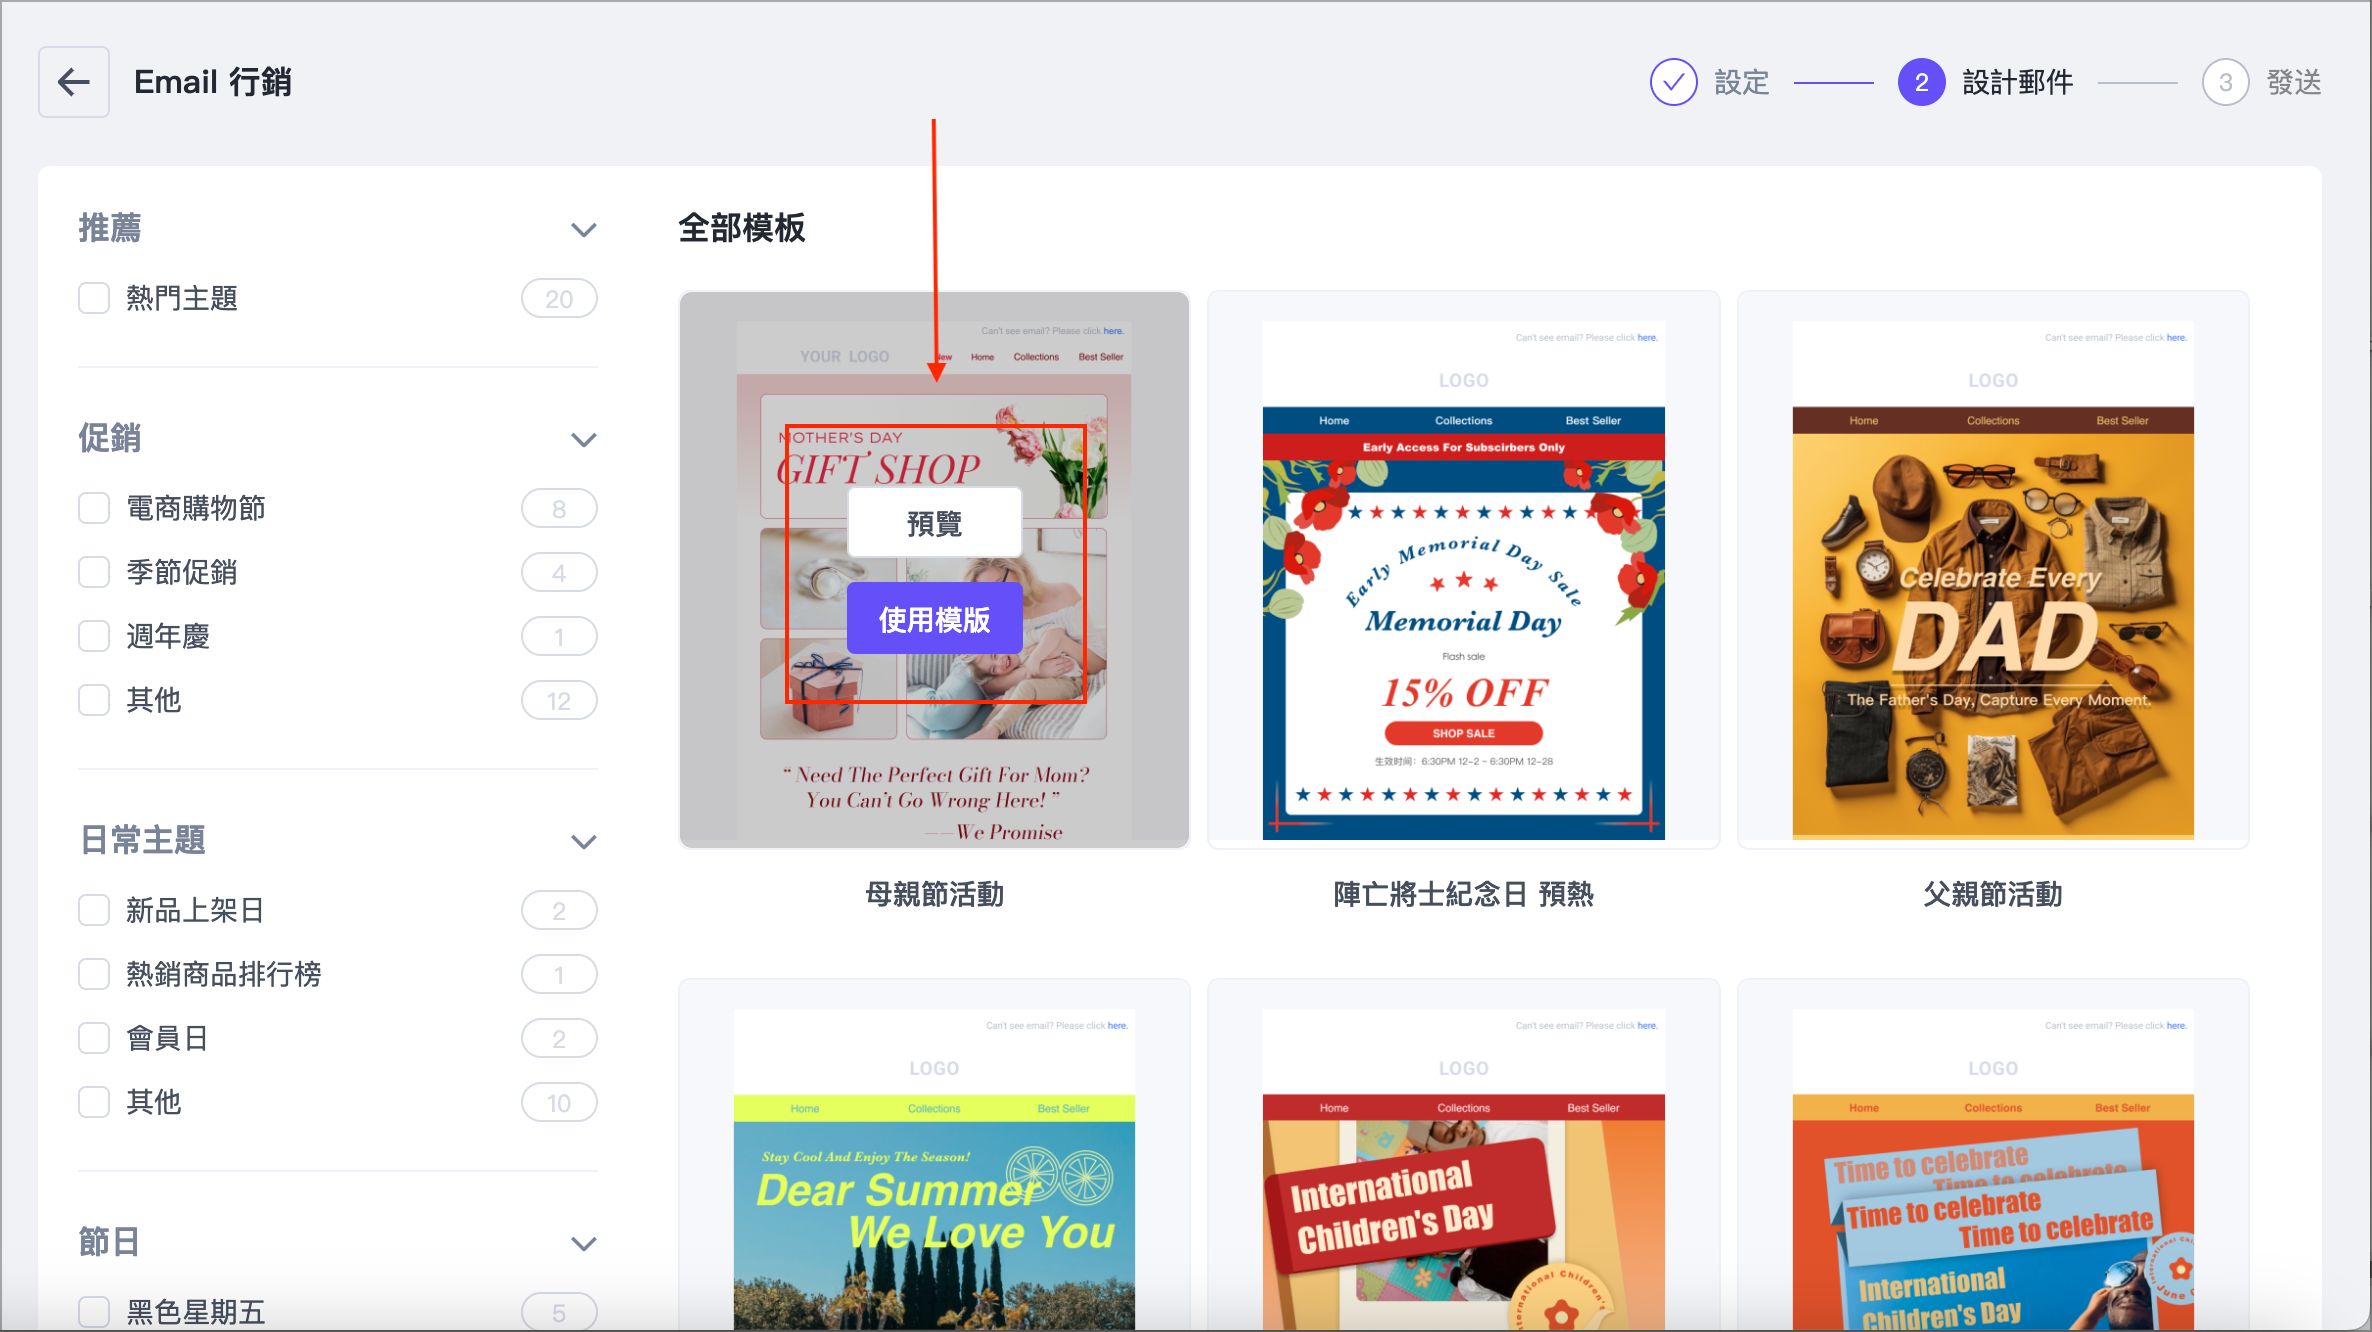
Task: Click the 設定 completed step checkmark
Action: (x=1673, y=82)
